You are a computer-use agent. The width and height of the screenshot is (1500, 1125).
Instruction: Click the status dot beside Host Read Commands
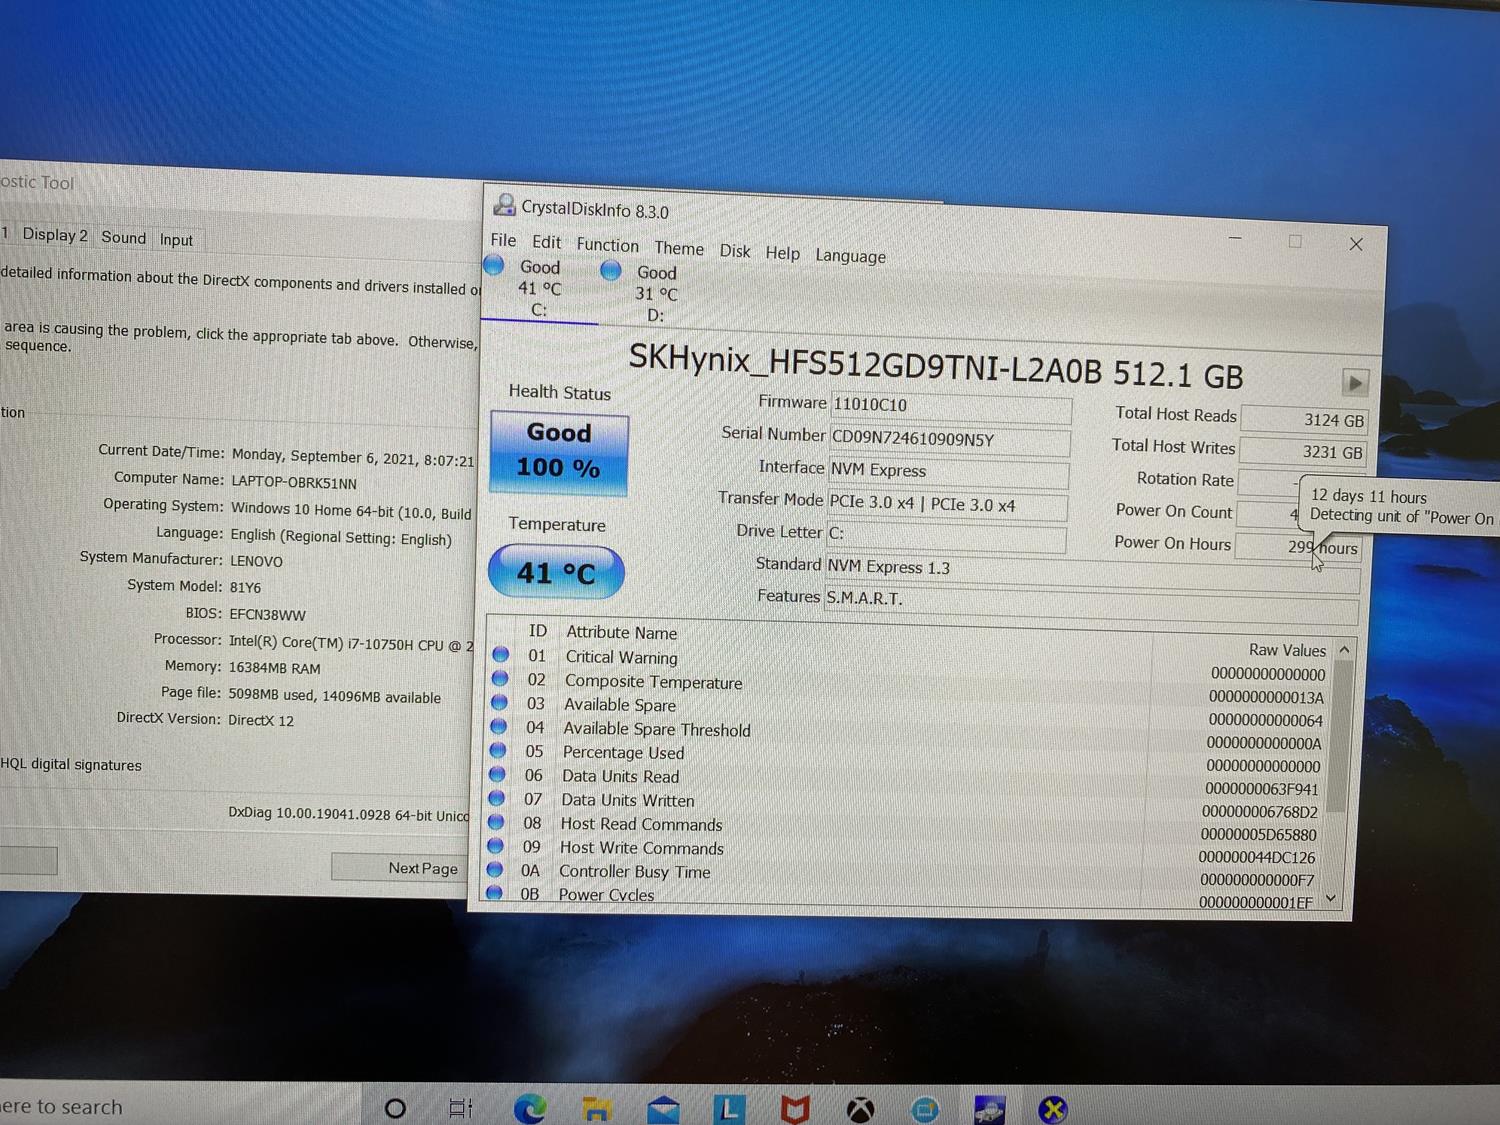[x=495, y=822]
